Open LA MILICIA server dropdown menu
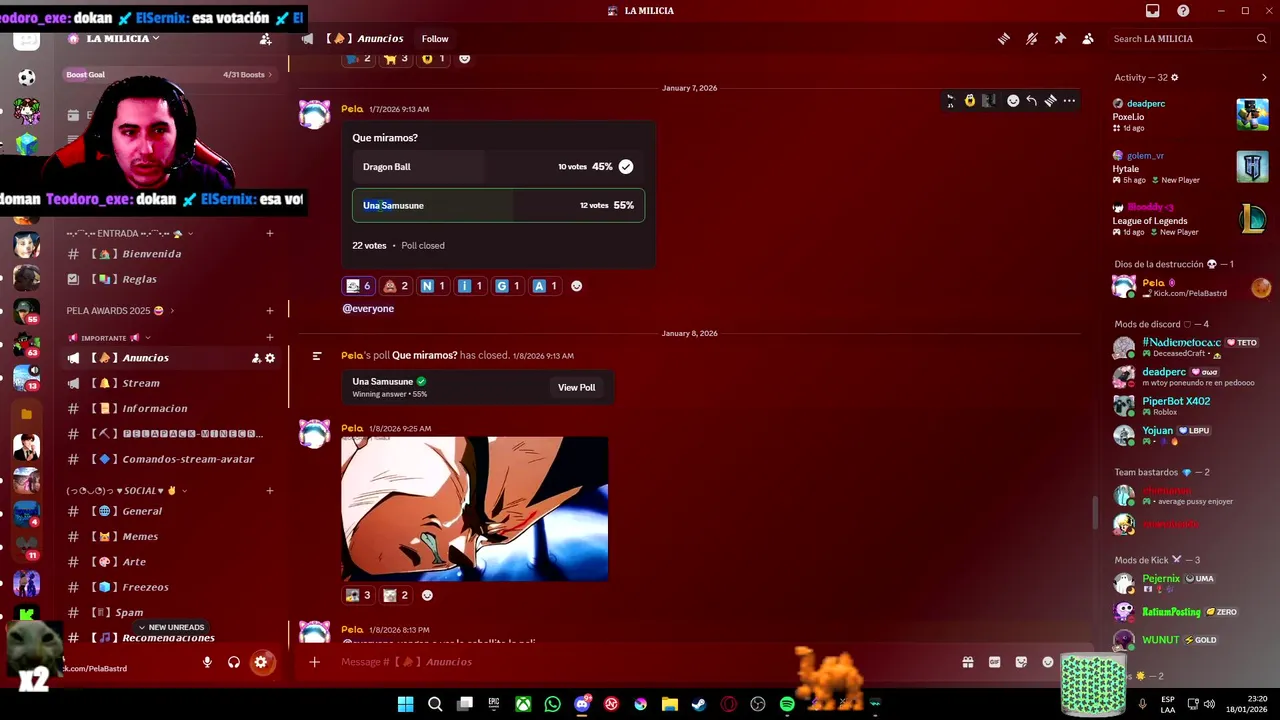The width and height of the screenshot is (1280, 720). coord(123,39)
